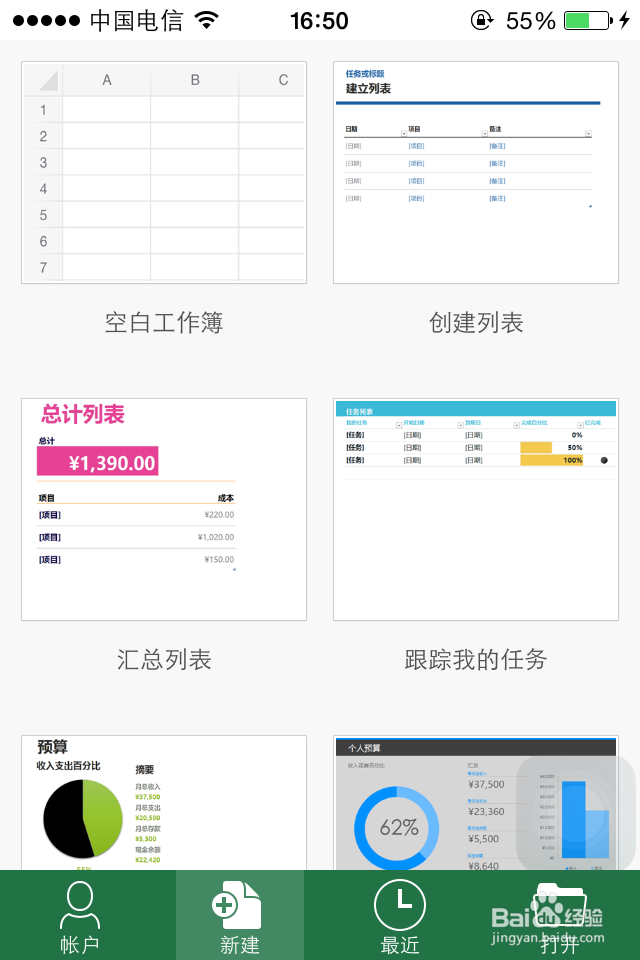Tap the 创建列表 label
The image size is (640, 960).
pyautogui.click(x=476, y=323)
